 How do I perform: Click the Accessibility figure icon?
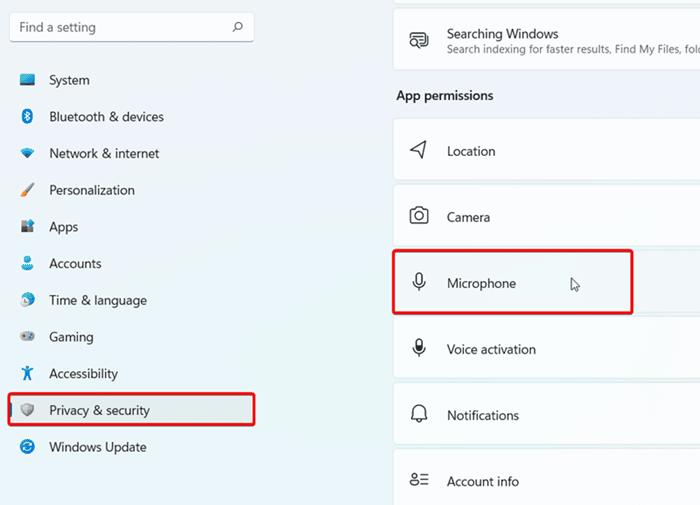tap(28, 374)
